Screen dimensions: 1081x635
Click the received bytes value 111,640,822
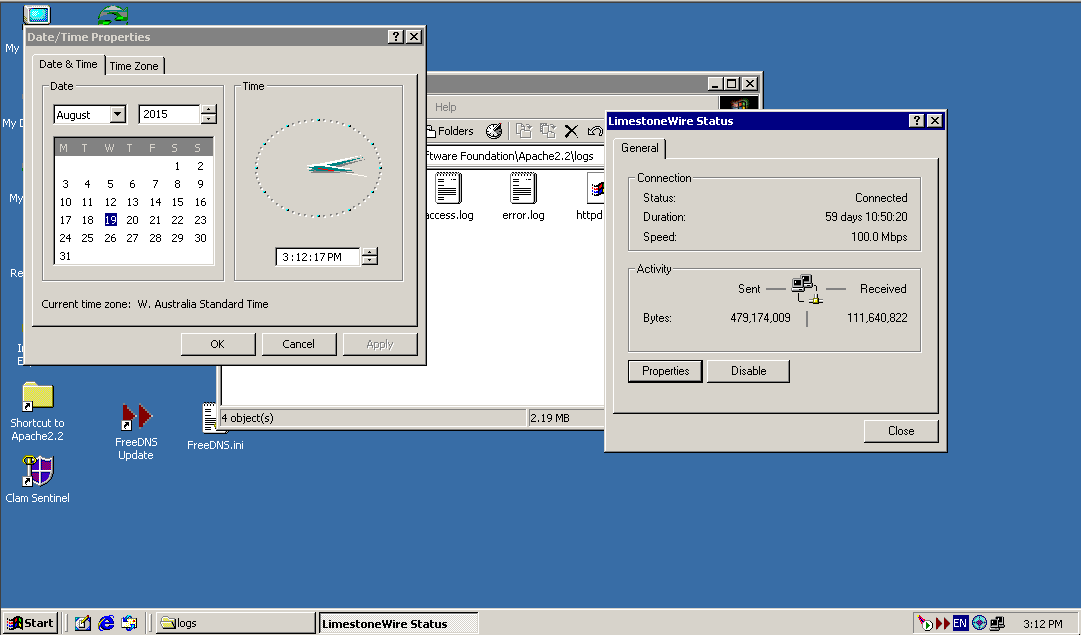[x=877, y=318]
